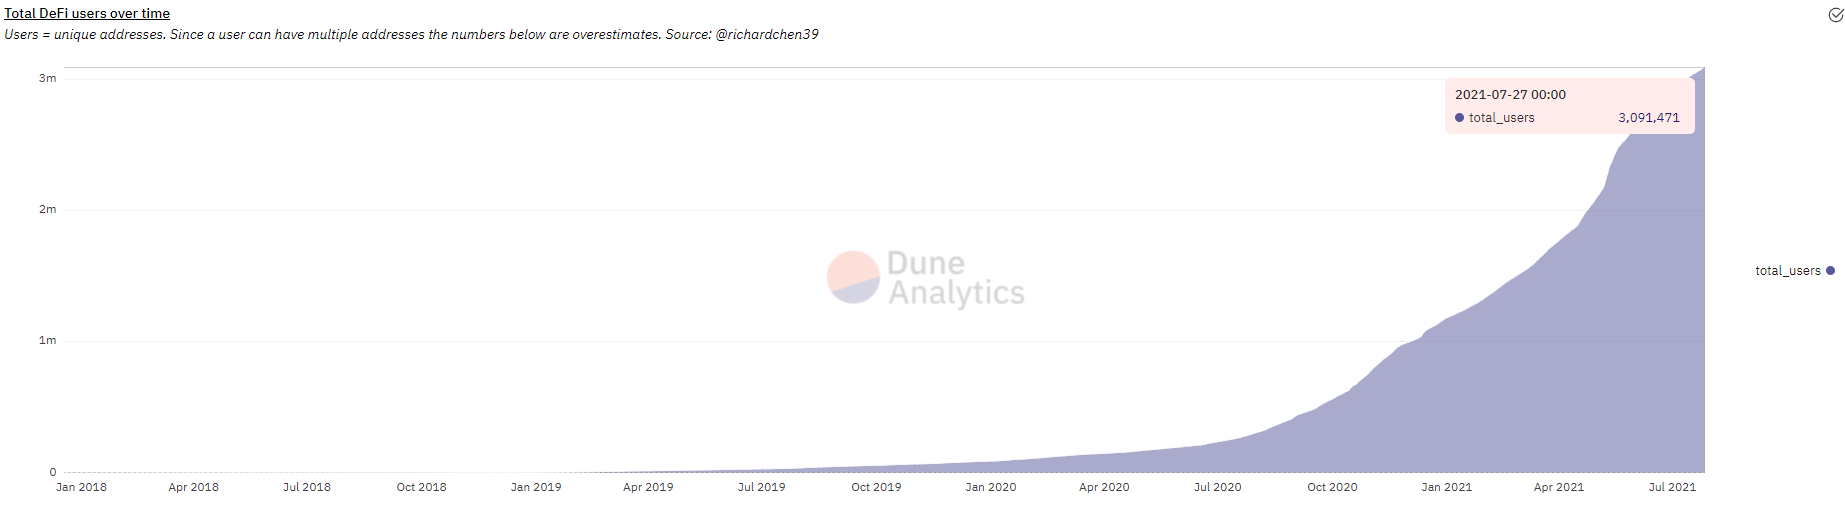Click the Dune Analytics watermark text

(955, 277)
